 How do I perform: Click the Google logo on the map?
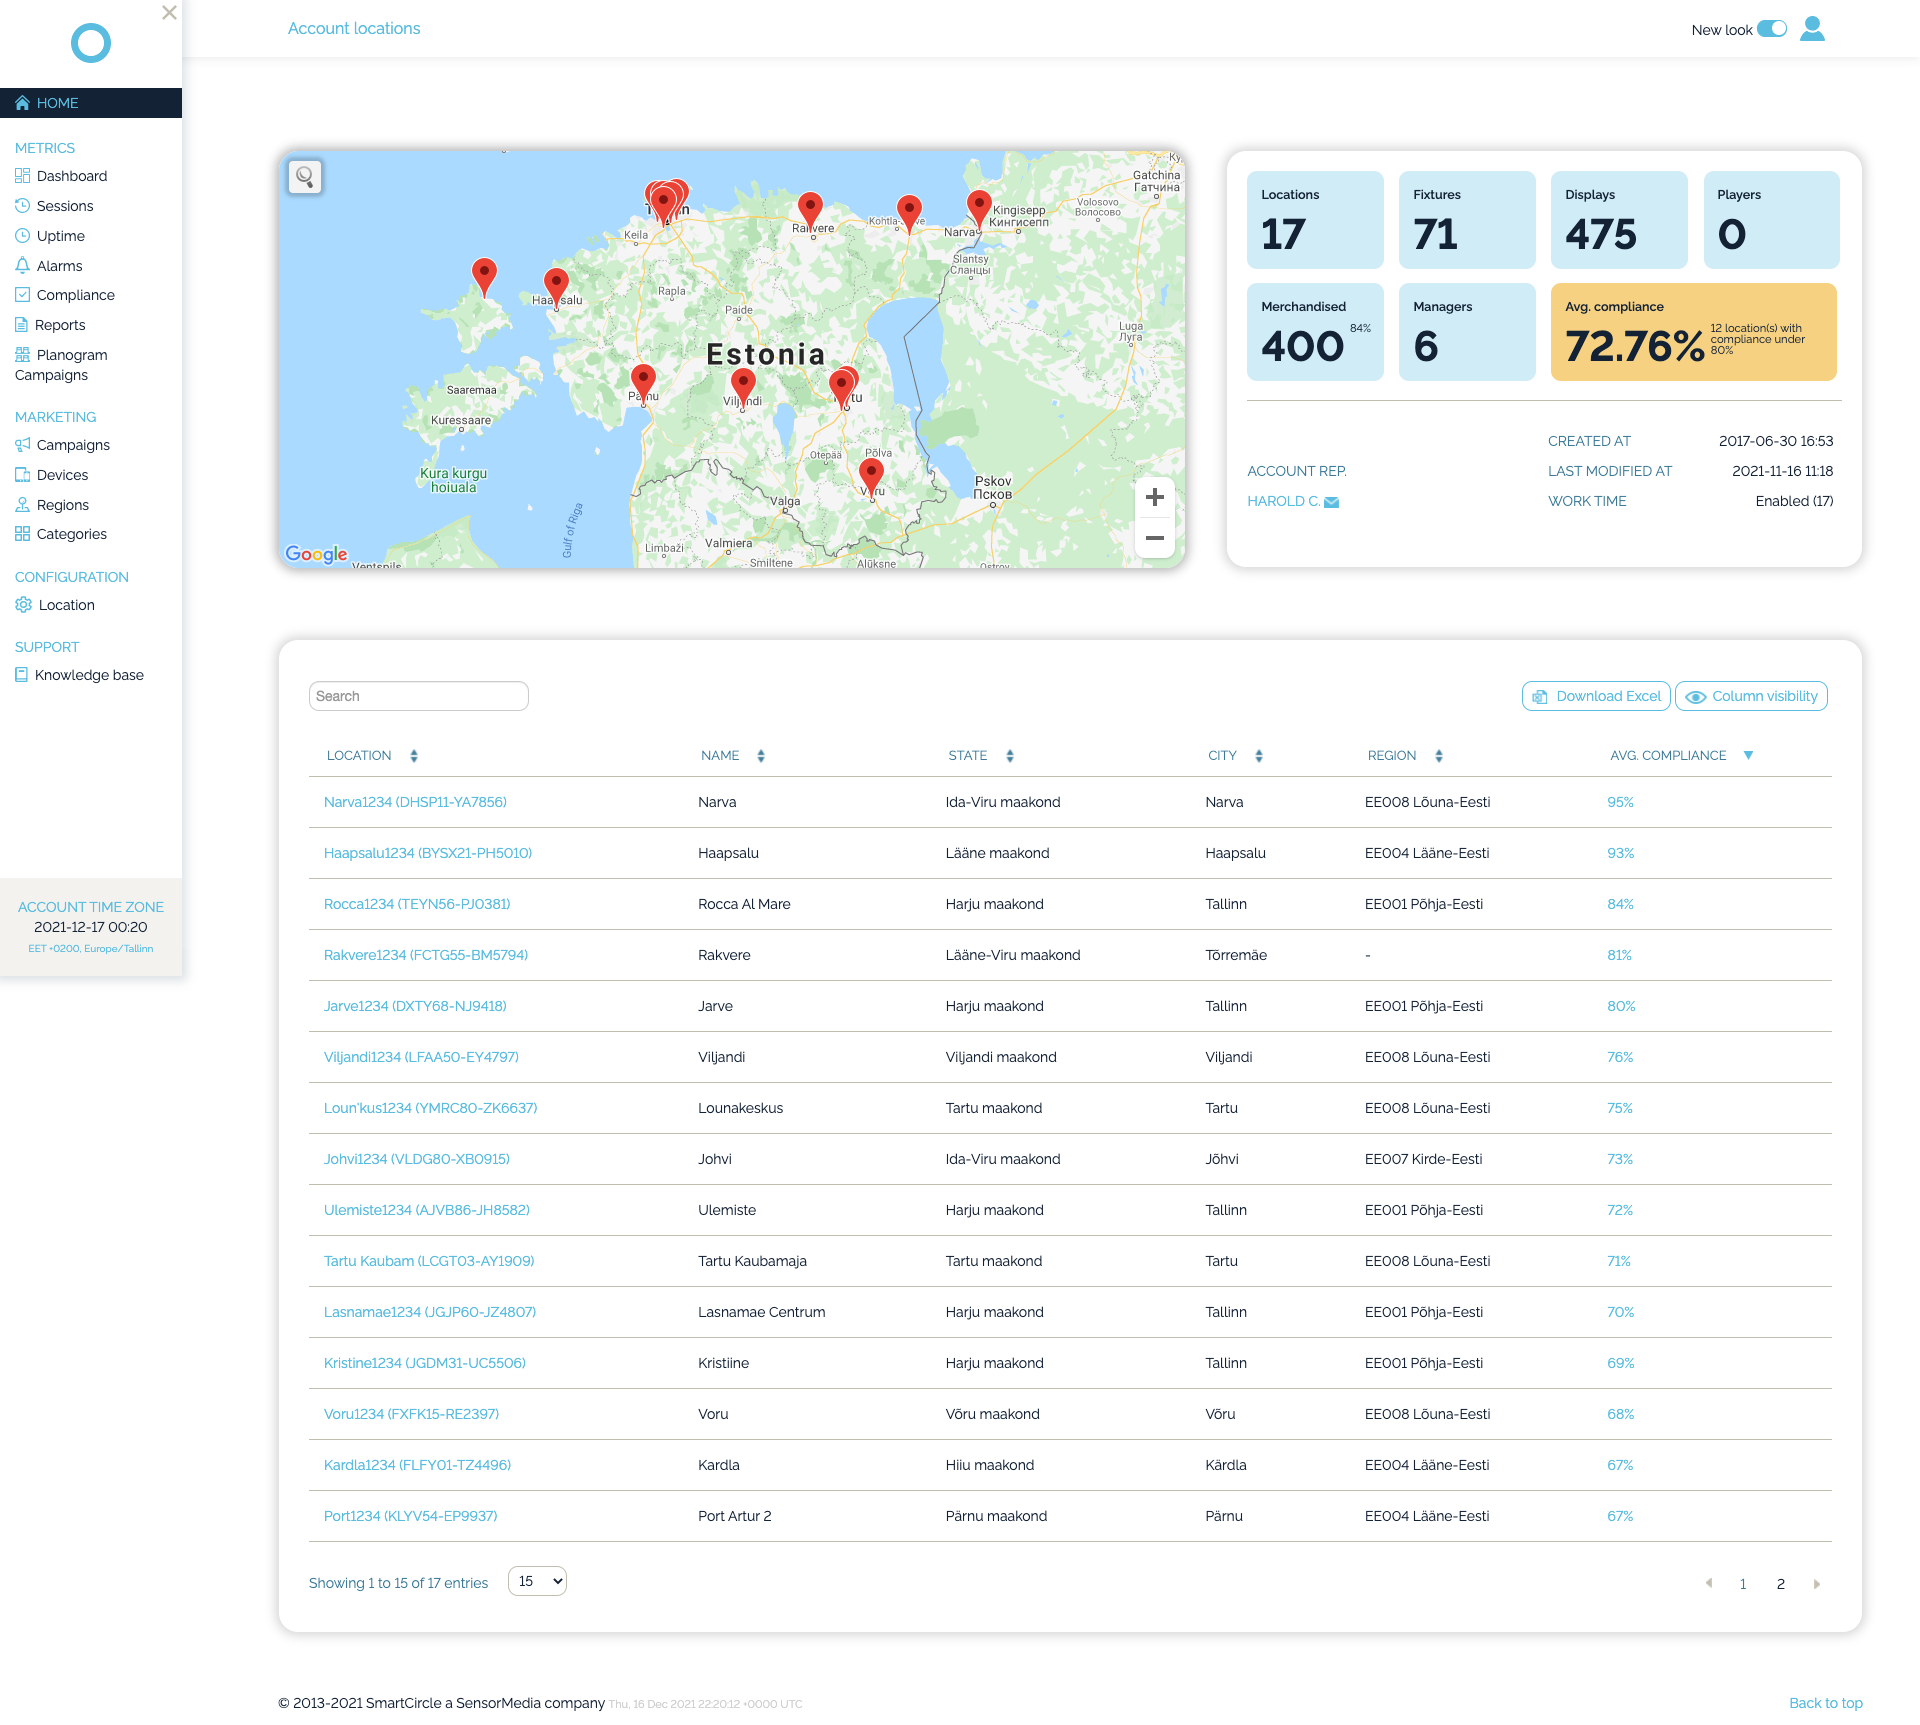tap(316, 554)
